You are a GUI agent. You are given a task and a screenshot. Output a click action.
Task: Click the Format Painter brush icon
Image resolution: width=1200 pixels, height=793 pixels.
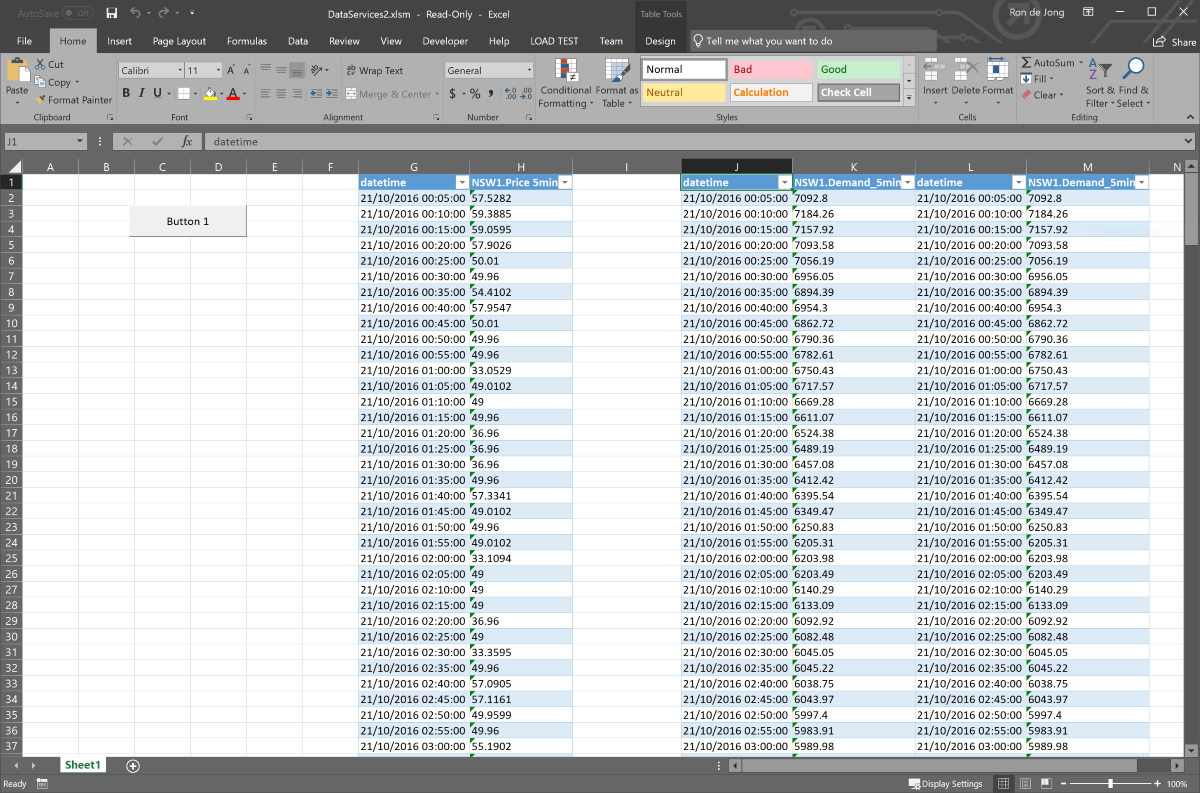(41, 100)
